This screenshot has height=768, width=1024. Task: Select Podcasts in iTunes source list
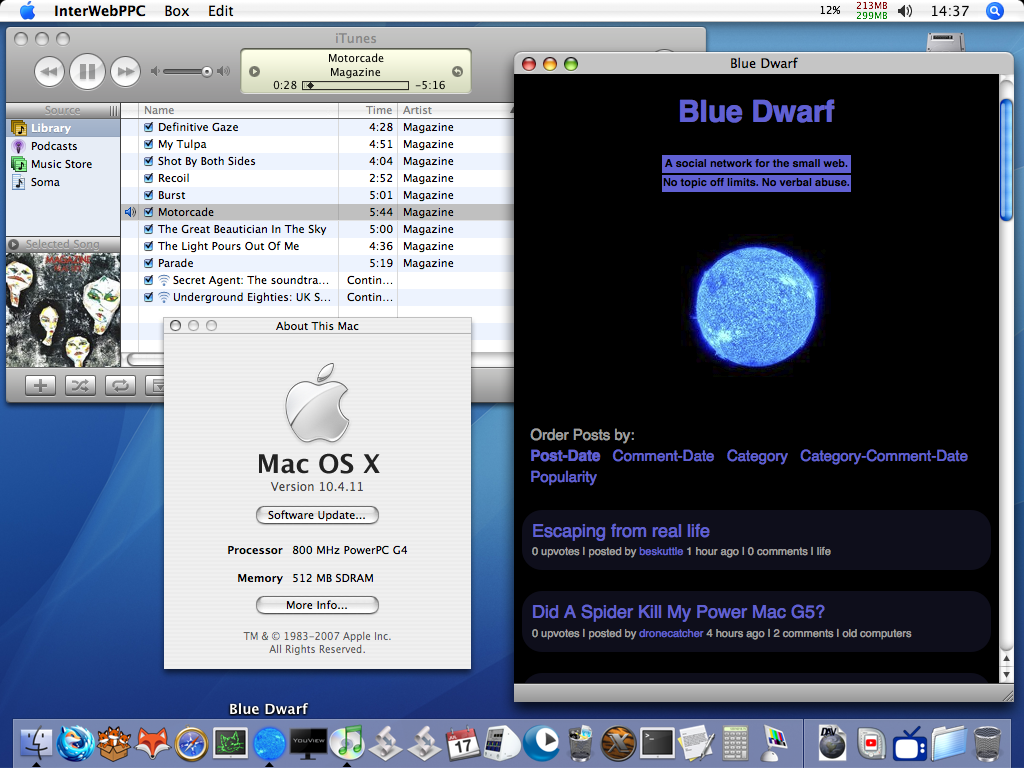click(x=54, y=146)
